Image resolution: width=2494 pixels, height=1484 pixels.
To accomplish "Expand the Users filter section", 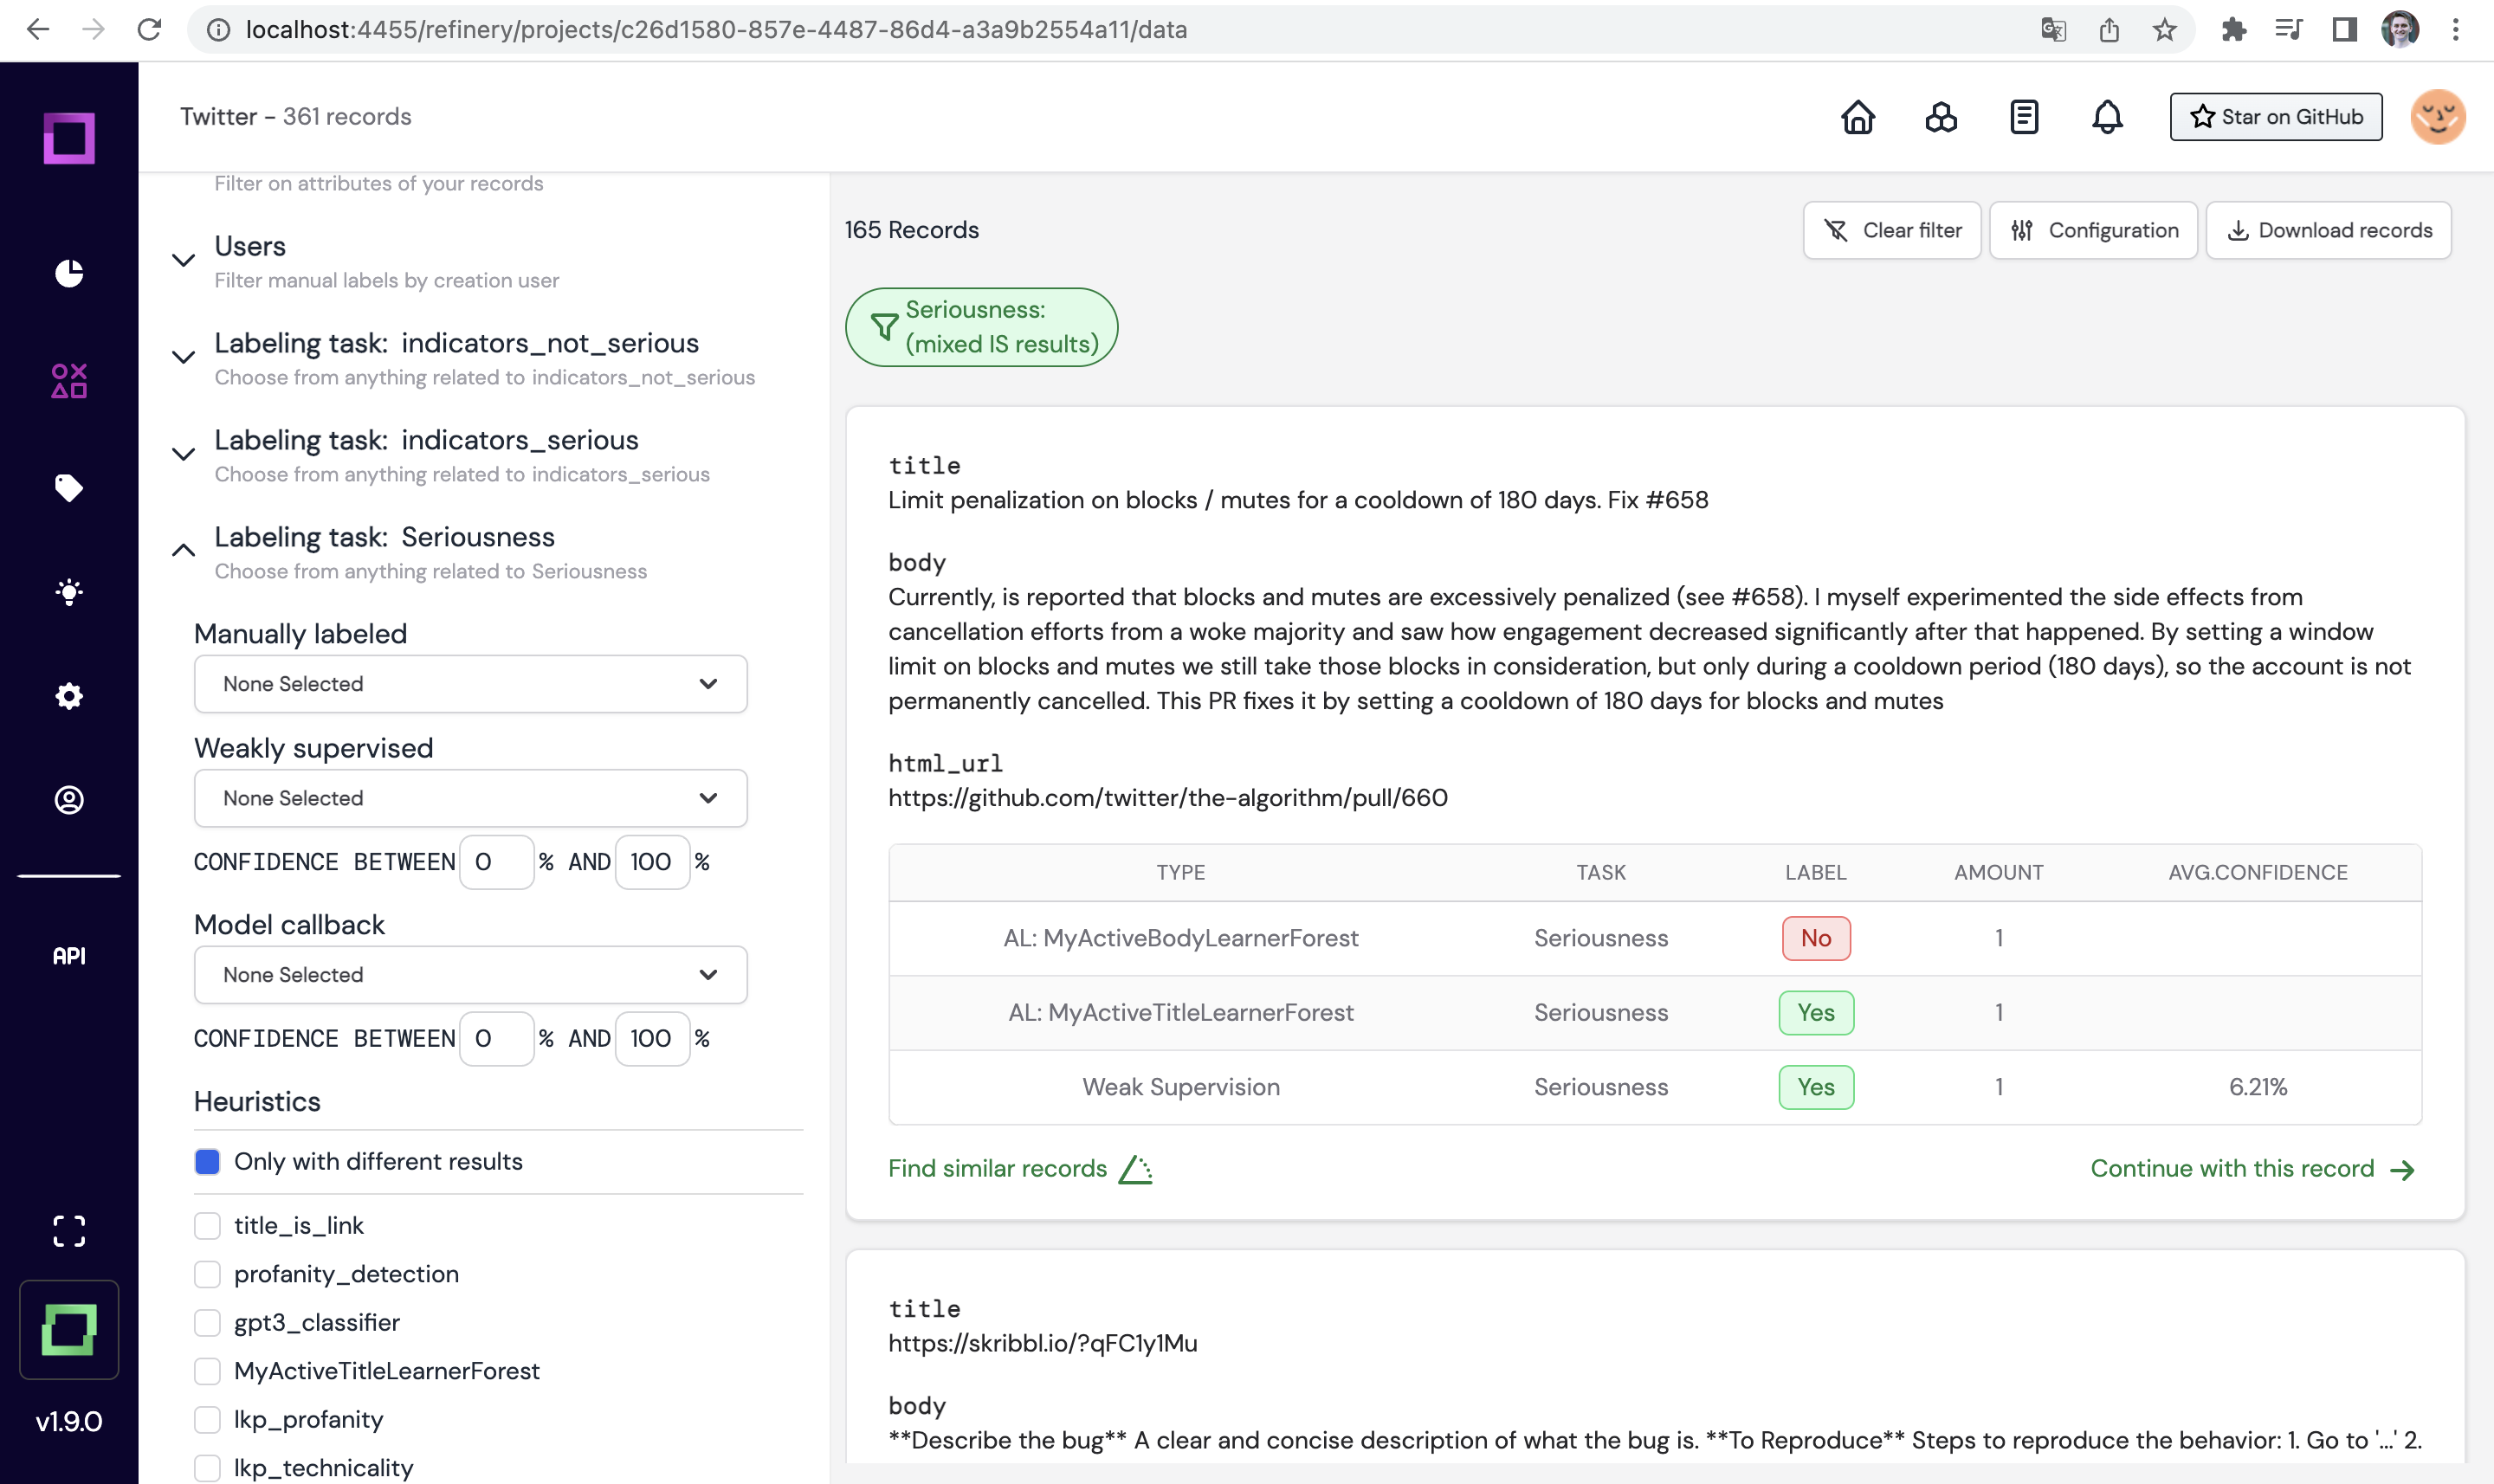I will coord(183,260).
